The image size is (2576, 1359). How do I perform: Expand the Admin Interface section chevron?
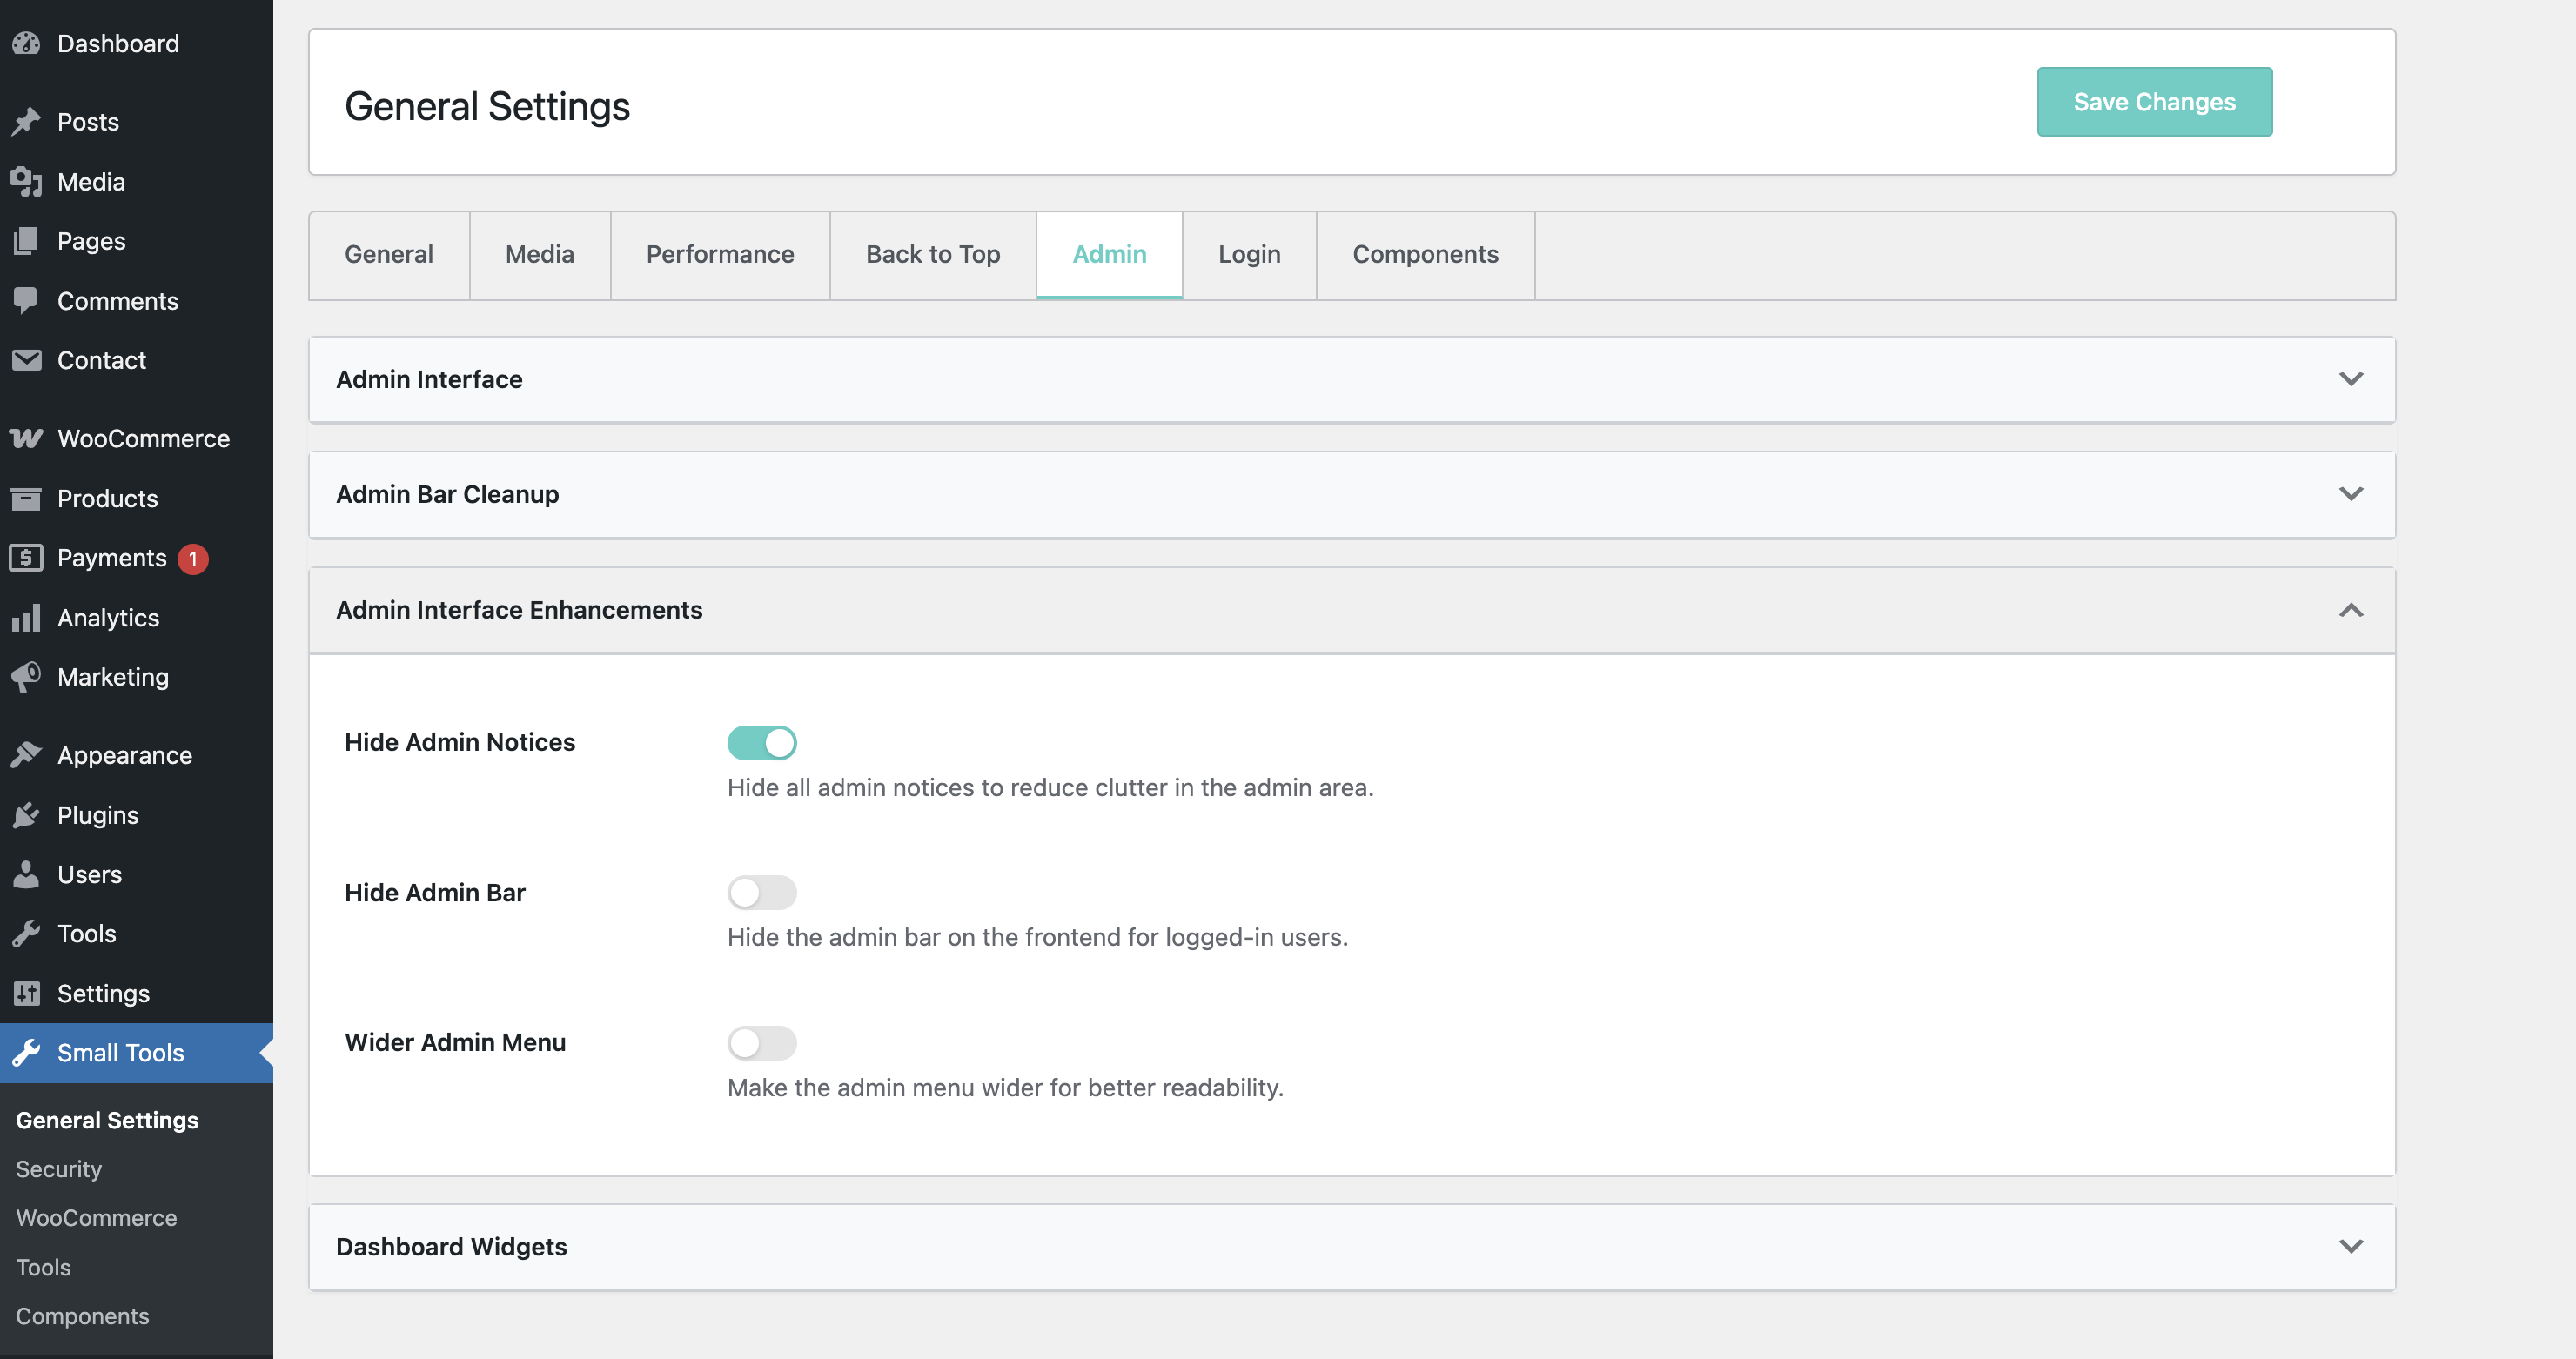[x=2350, y=379]
